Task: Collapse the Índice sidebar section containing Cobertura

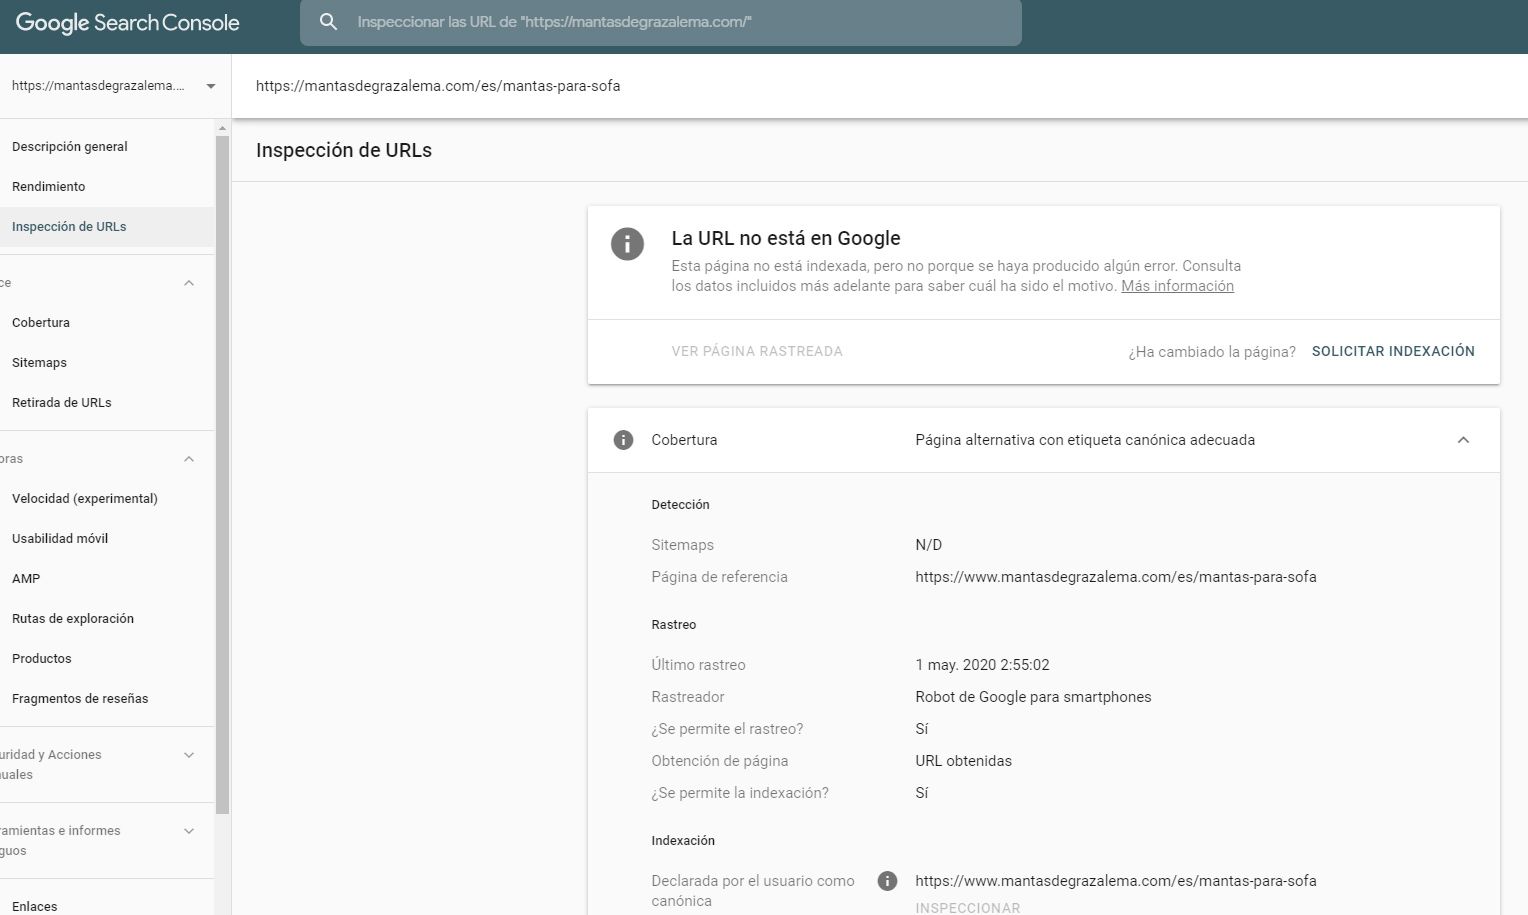Action: 189,283
